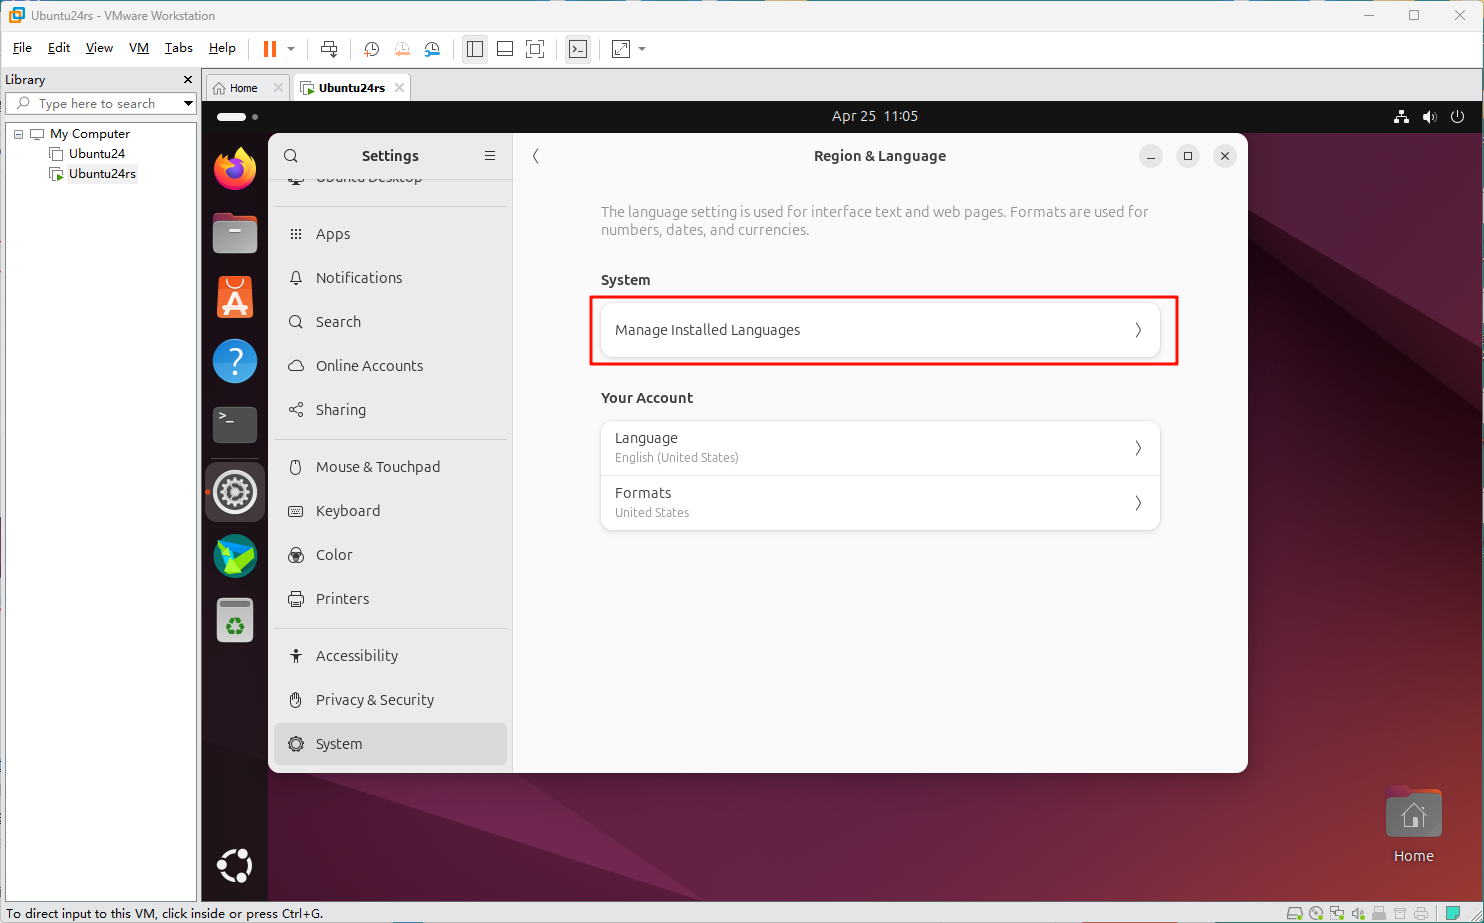1484x923 pixels.
Task: Open the Printers settings panel
Action: pyautogui.click(x=391, y=599)
